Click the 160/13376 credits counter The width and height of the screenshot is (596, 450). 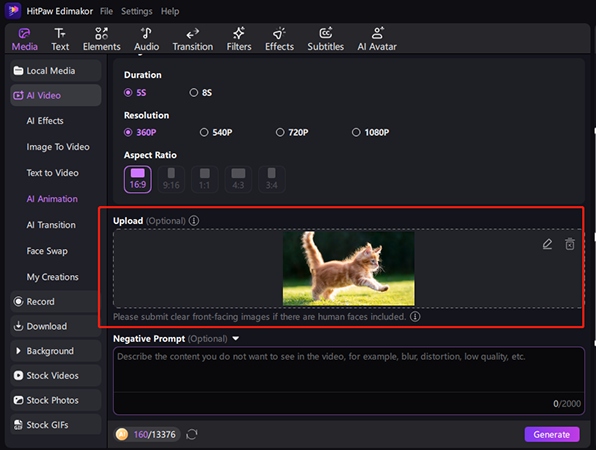[x=154, y=434]
